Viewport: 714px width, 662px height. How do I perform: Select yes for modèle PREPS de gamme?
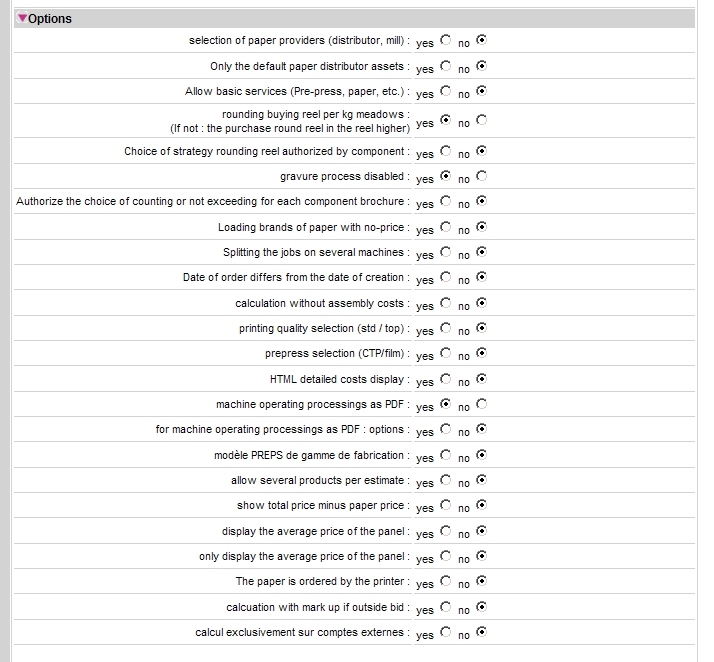click(446, 455)
